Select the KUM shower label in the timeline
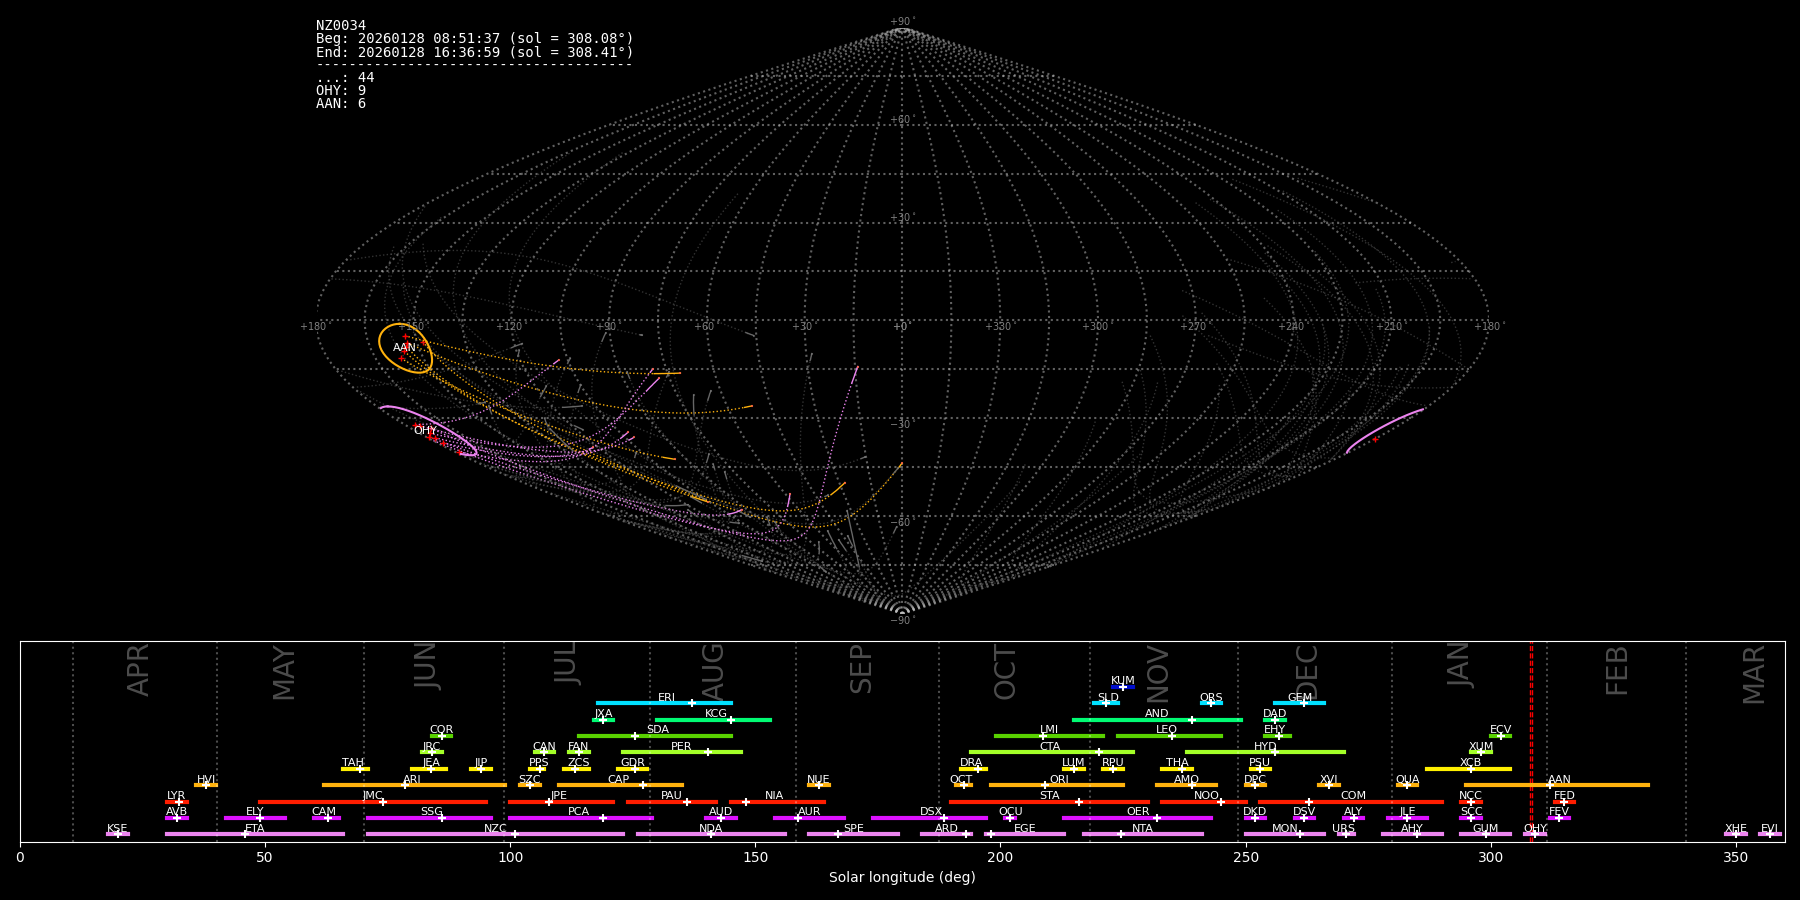This screenshot has height=900, width=1800. [1123, 681]
